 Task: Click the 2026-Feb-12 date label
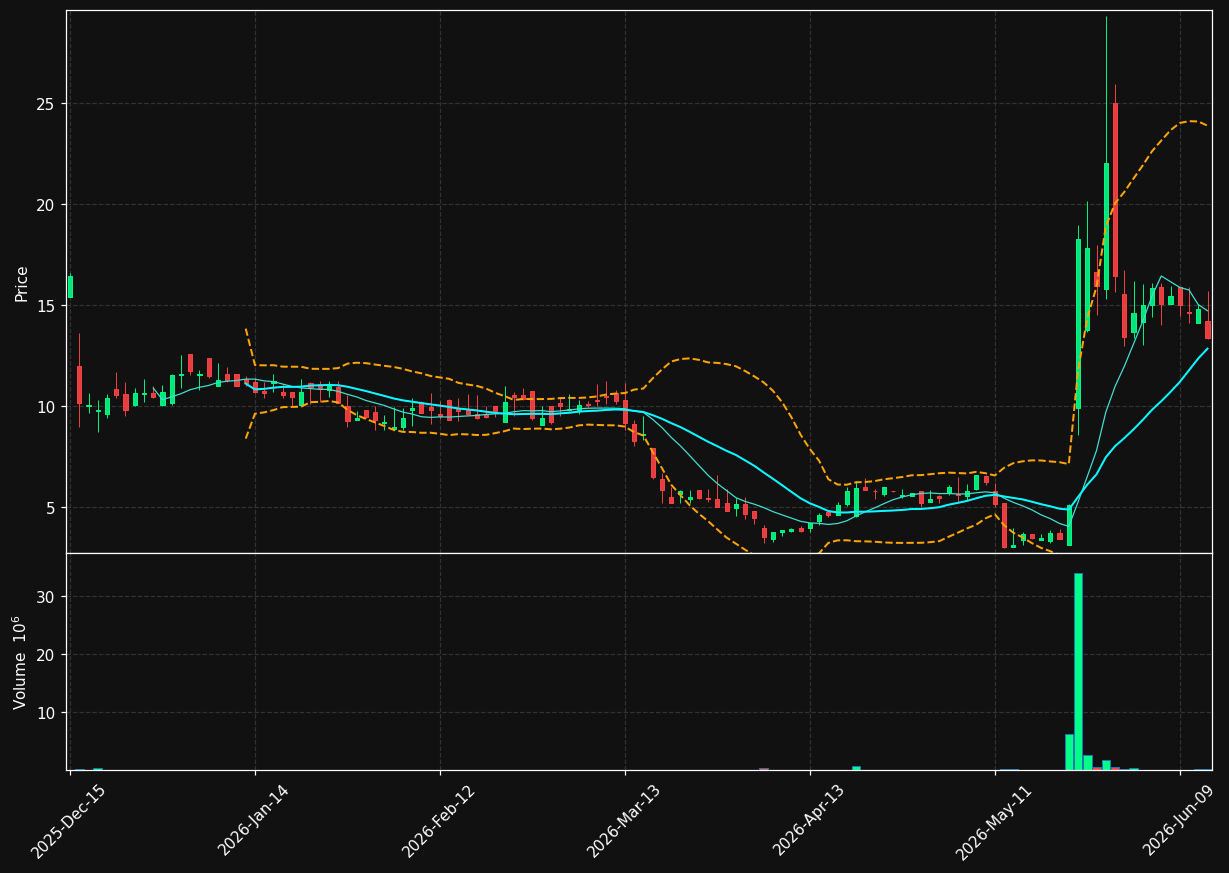coord(438,822)
